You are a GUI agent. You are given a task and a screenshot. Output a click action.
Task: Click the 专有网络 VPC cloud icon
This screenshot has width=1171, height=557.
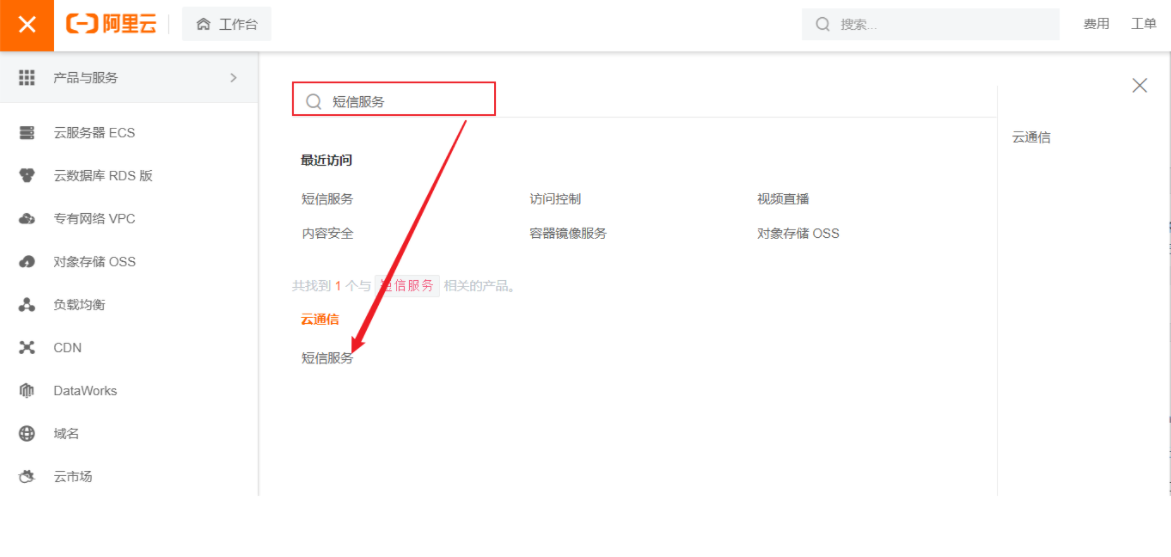tap(27, 219)
